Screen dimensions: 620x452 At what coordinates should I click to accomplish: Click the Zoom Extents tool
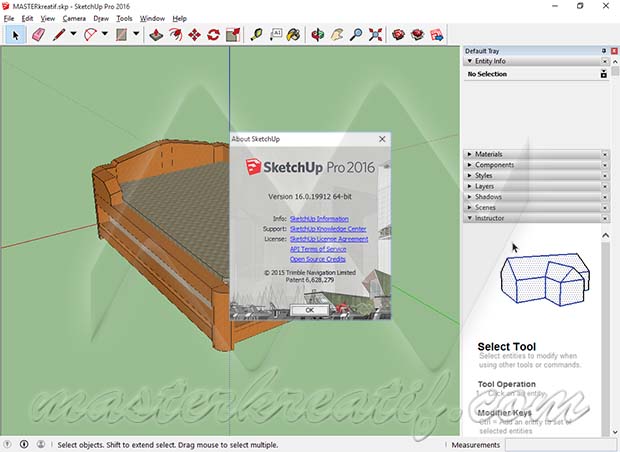tap(375, 35)
